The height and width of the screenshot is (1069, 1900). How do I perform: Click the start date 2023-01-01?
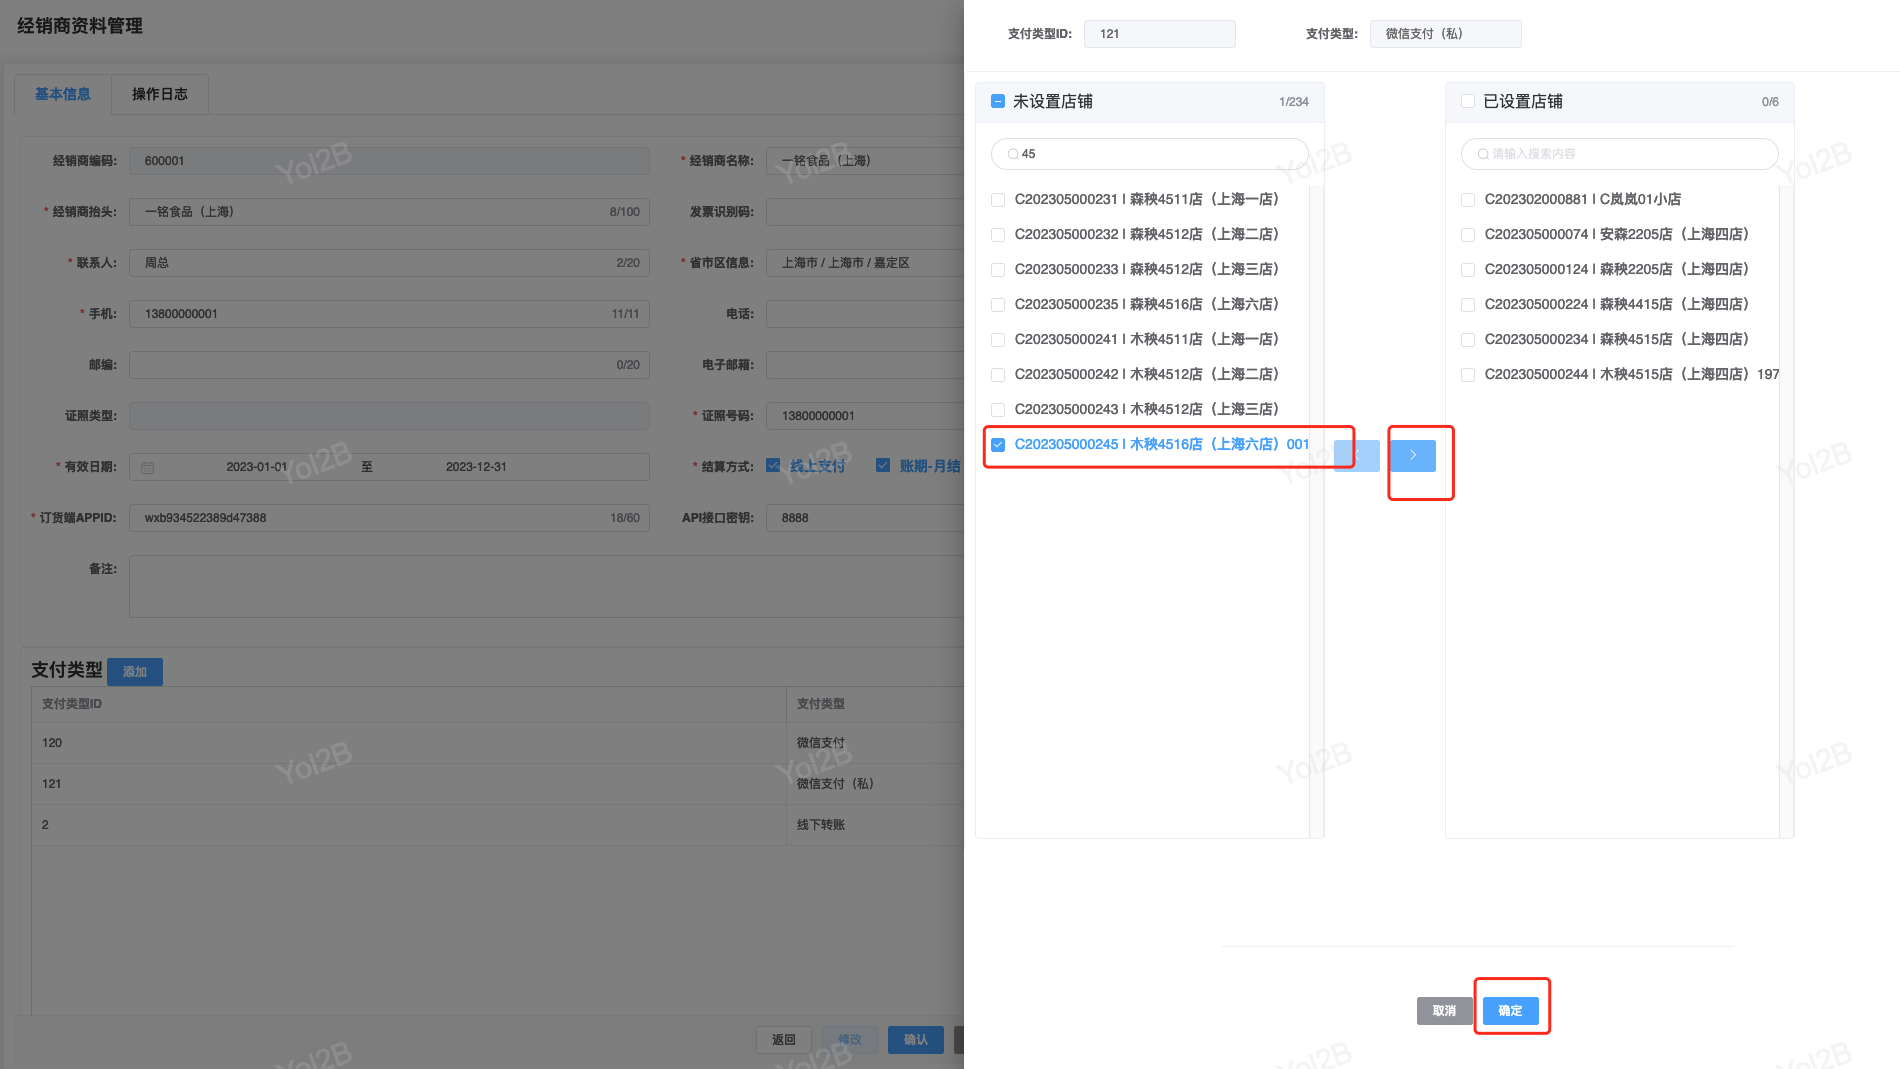pyautogui.click(x=257, y=467)
